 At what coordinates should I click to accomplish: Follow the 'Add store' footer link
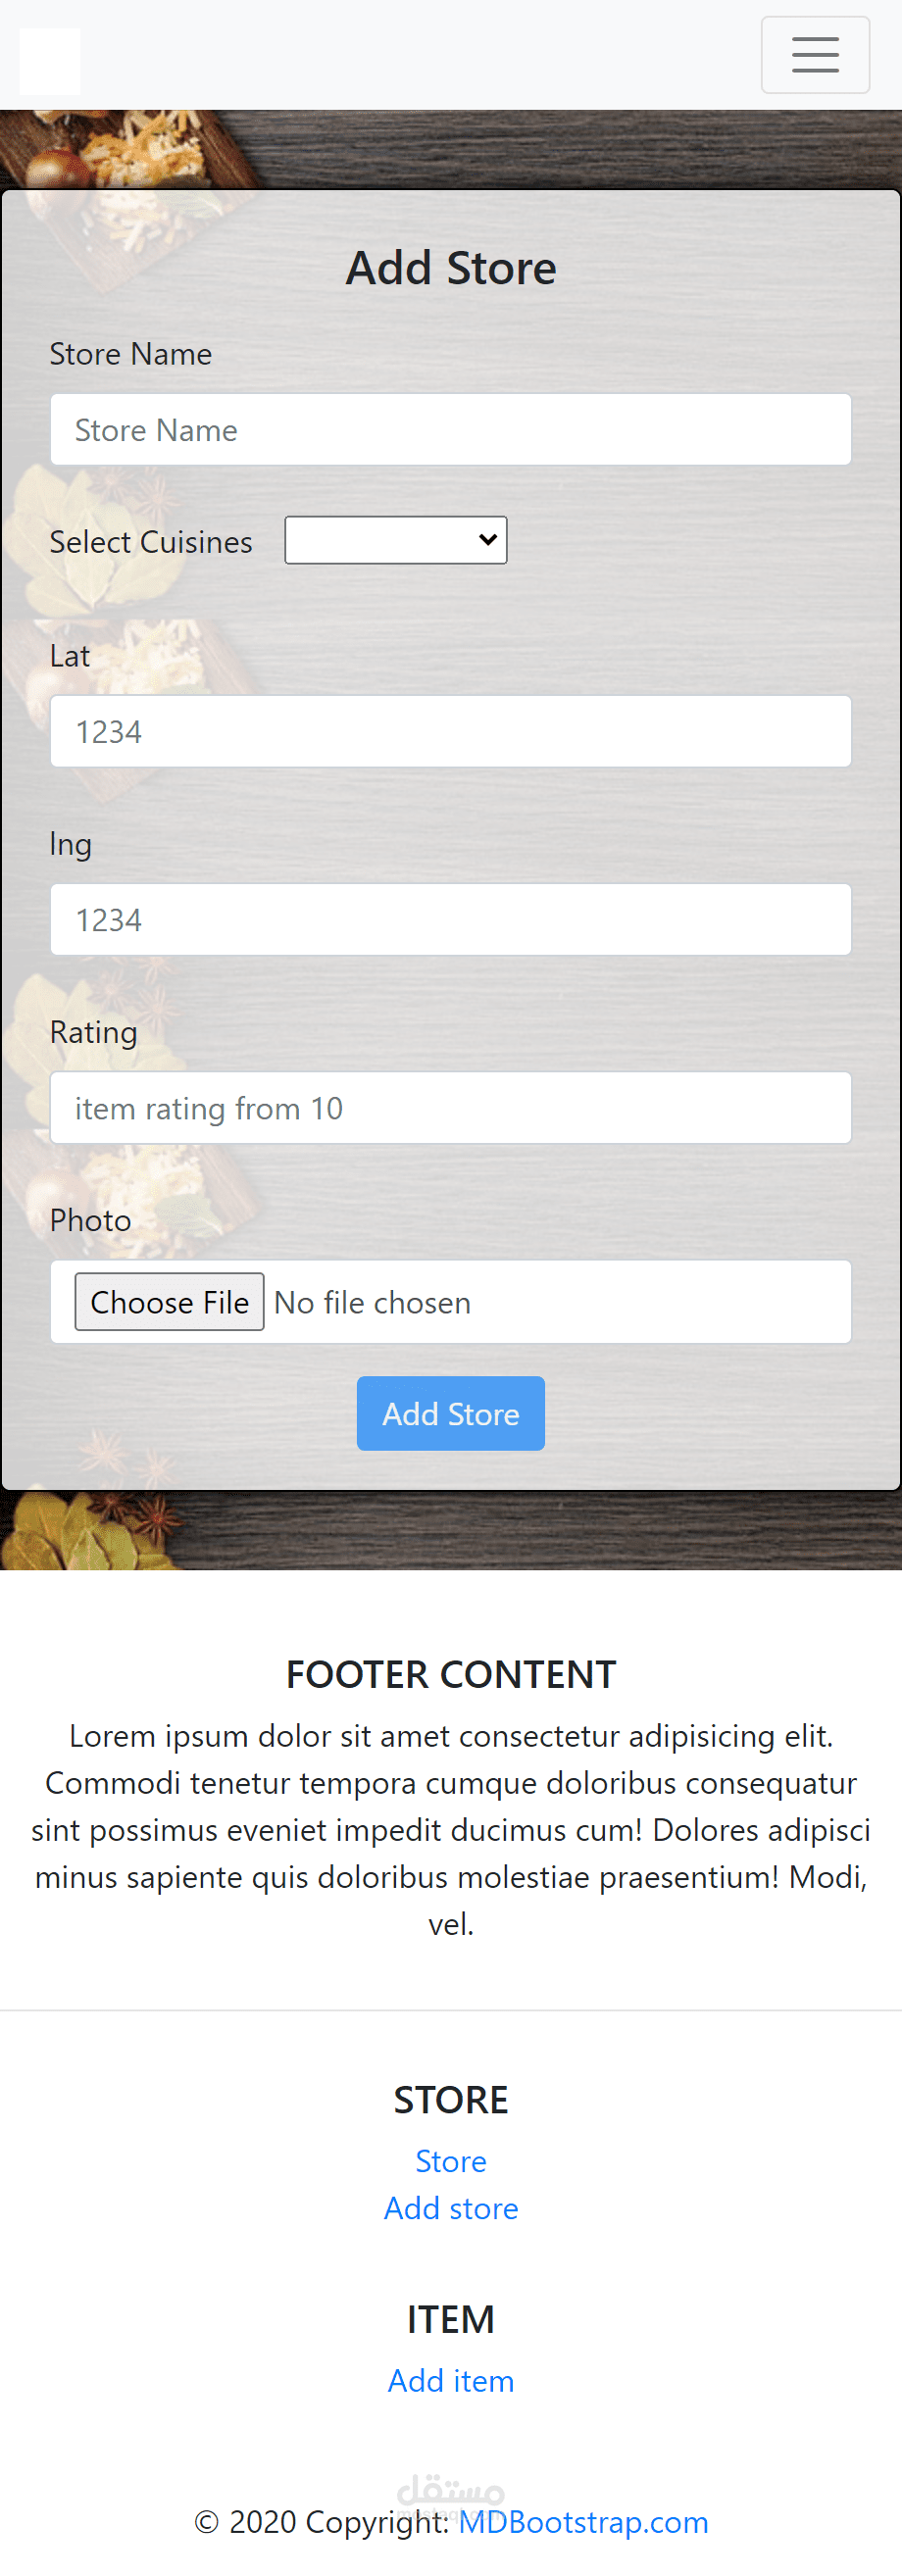pyautogui.click(x=451, y=2209)
